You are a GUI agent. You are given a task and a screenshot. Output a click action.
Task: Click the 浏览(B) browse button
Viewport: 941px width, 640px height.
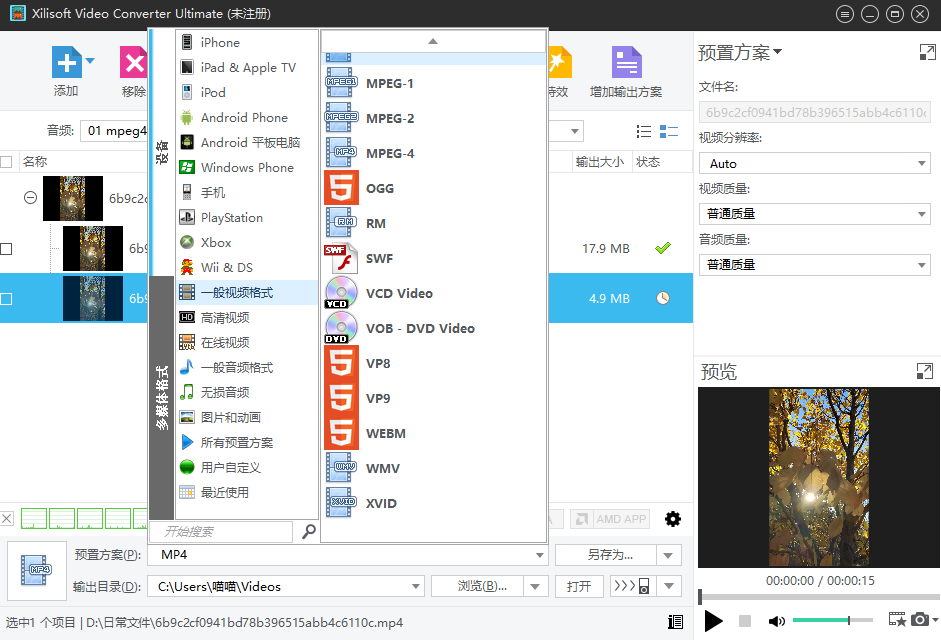484,586
